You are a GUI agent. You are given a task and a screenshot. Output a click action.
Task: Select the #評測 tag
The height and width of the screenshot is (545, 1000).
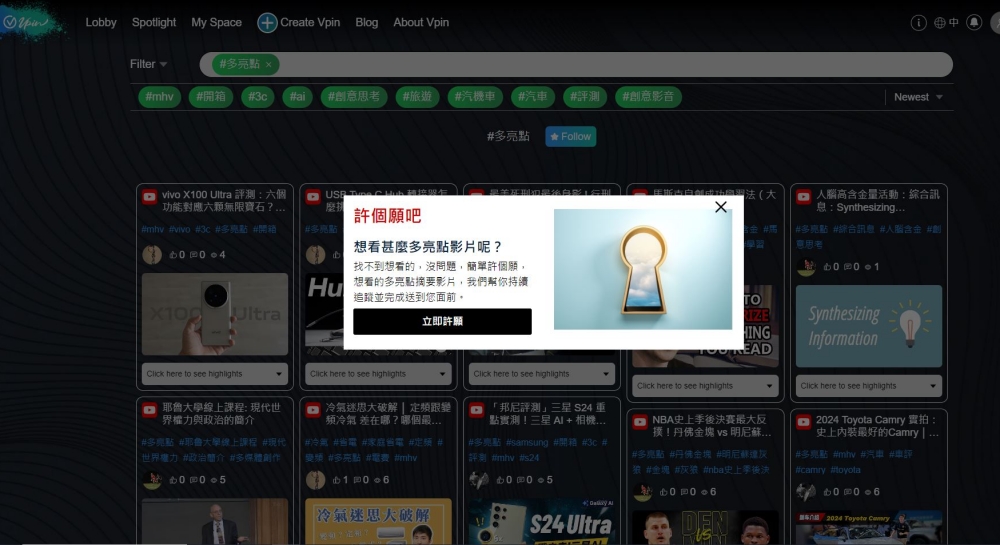coord(585,97)
